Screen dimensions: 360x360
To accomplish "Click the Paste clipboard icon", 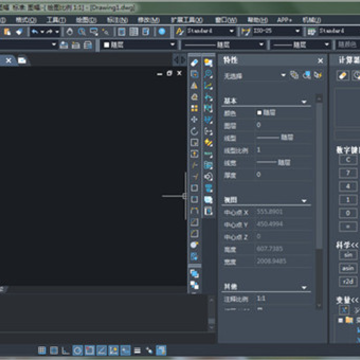I will 7,32.
